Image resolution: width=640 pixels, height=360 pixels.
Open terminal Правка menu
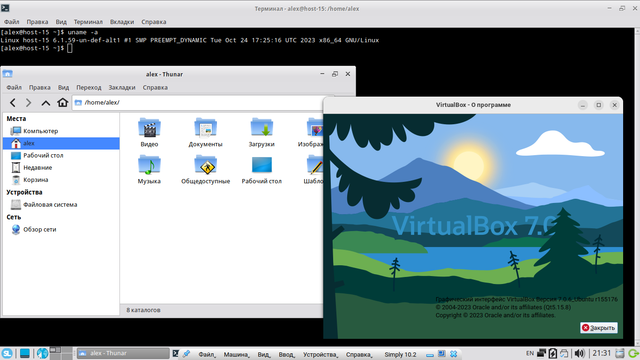[x=37, y=22]
